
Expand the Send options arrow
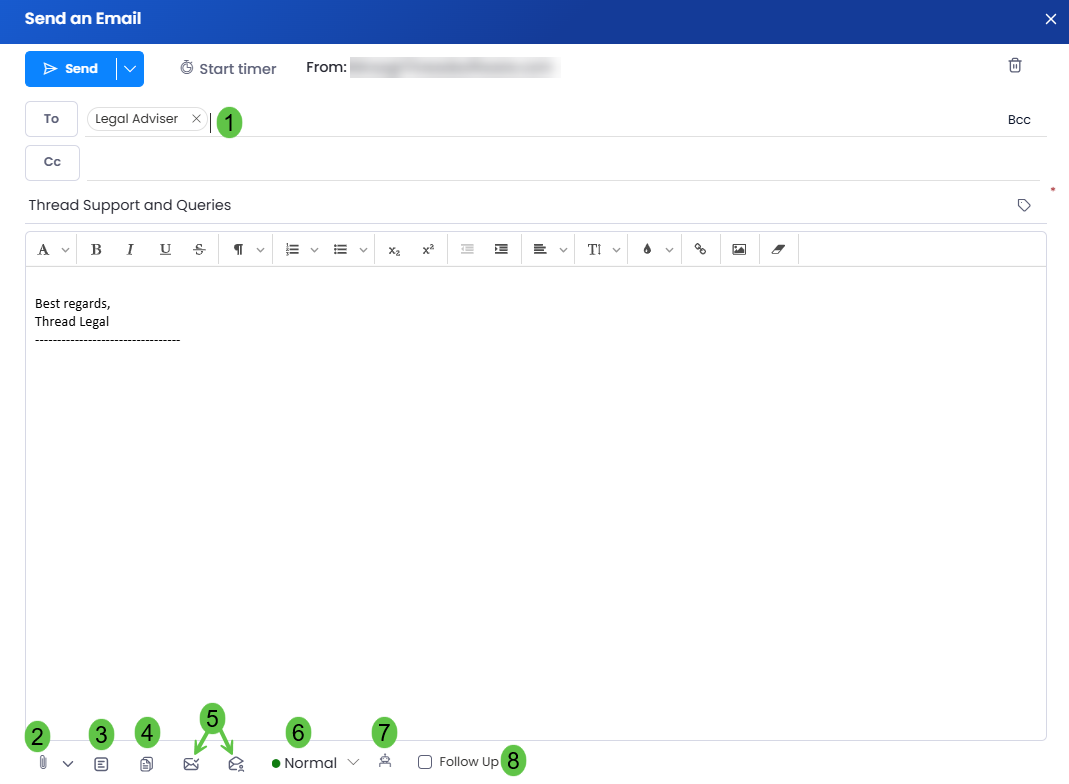[130, 69]
